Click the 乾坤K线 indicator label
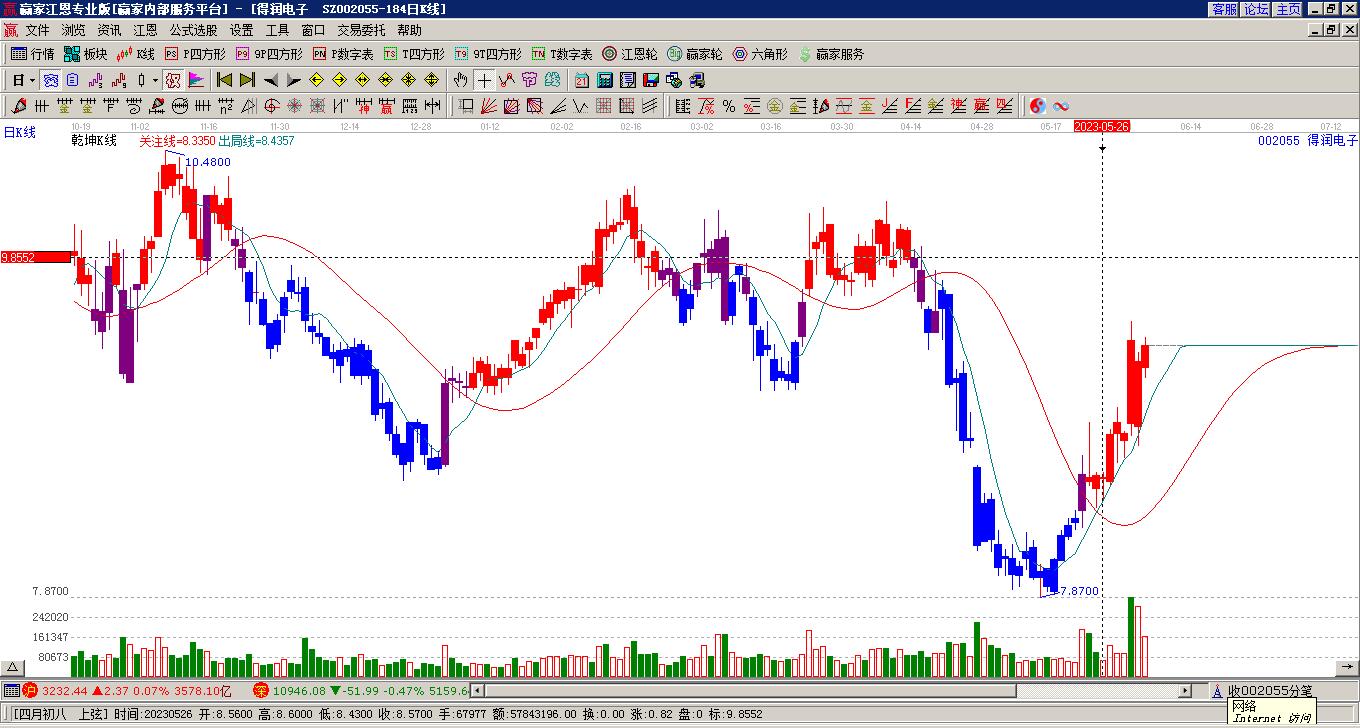Viewport: 1360px width, 728px height. (94, 141)
